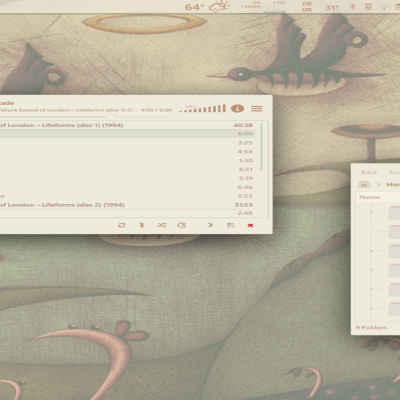This screenshot has width=400, height=400.
Task: Select the track lasting 2:48
Action: 128,213
